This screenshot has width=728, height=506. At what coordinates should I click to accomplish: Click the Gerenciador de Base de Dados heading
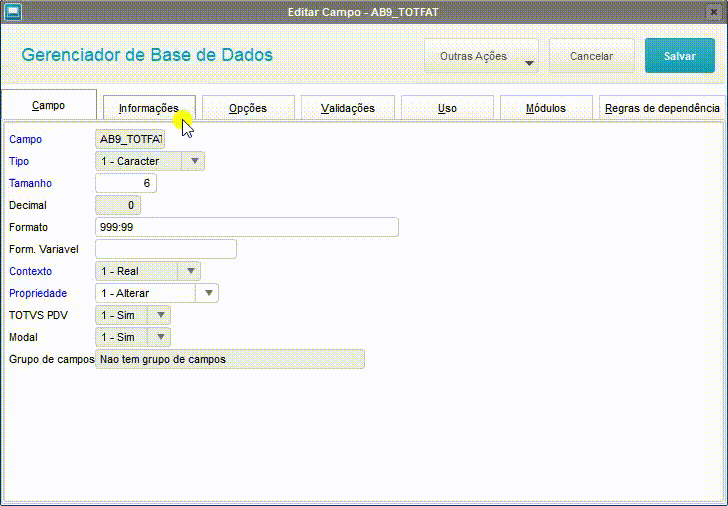tap(147, 55)
